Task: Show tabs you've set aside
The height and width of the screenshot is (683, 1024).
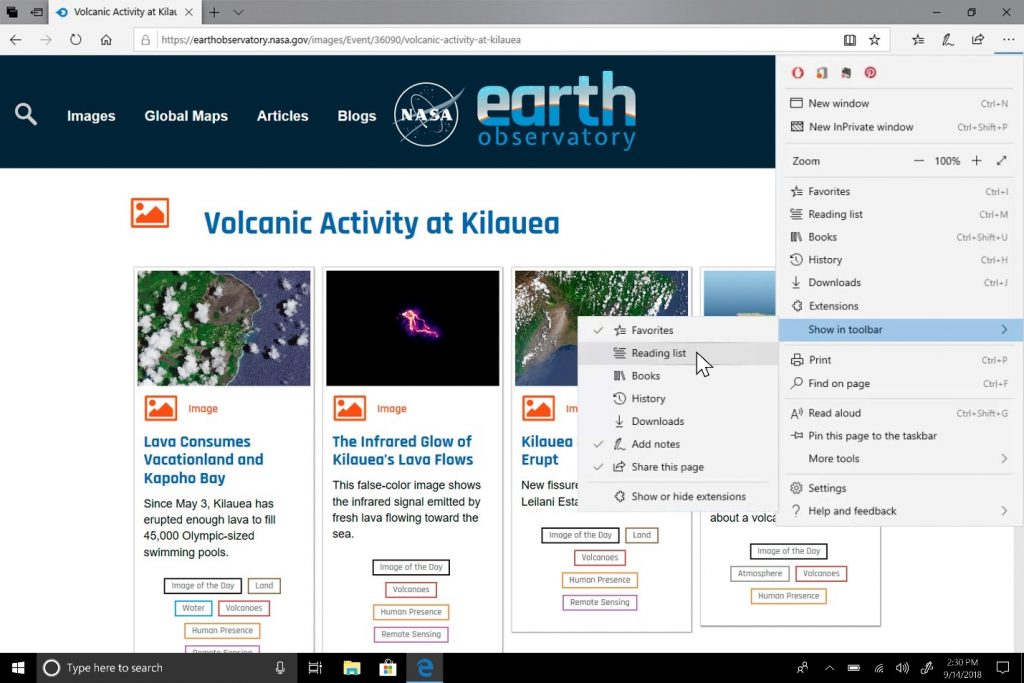Action: (x=12, y=12)
